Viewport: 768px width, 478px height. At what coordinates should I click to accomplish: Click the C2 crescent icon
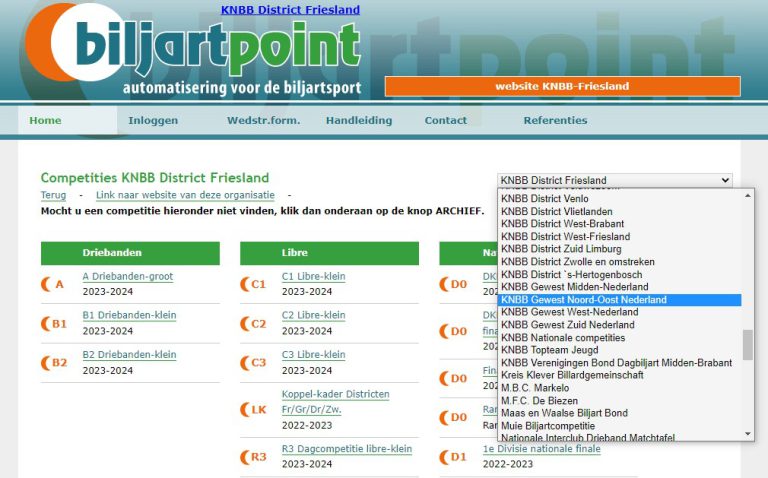pos(253,324)
